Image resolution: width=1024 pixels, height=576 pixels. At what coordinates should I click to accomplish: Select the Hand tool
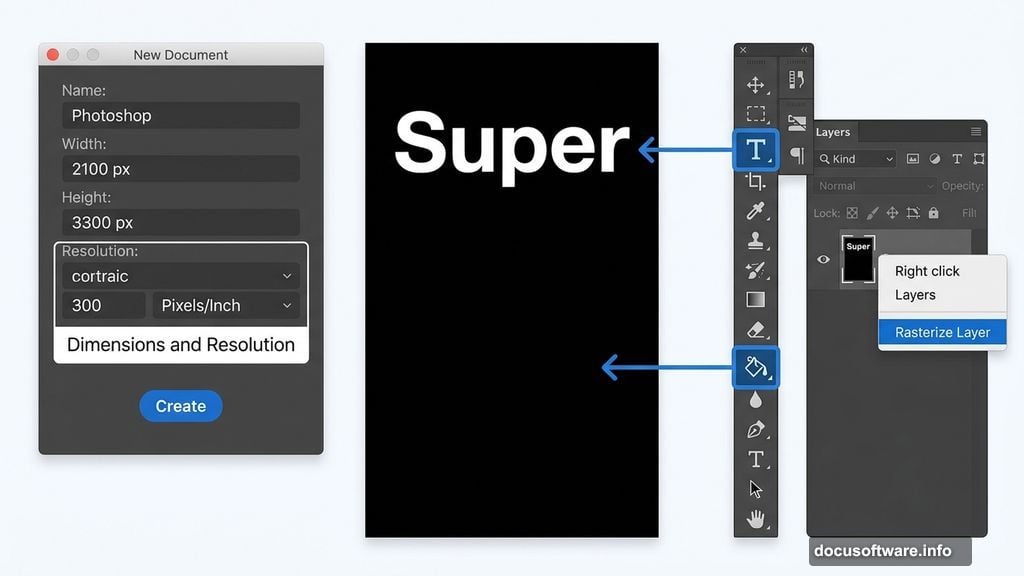pyautogui.click(x=756, y=519)
